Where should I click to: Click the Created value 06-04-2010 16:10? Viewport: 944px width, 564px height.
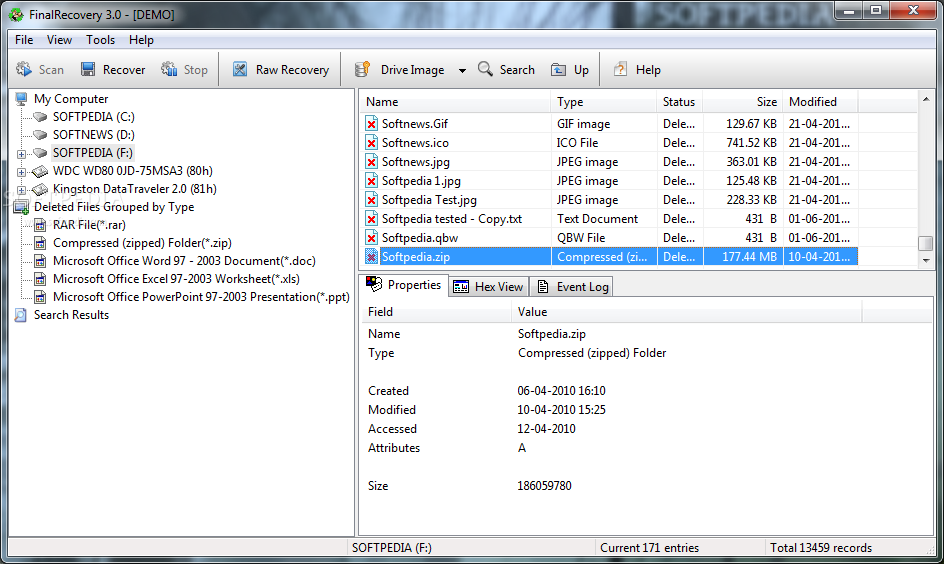pyautogui.click(x=561, y=391)
